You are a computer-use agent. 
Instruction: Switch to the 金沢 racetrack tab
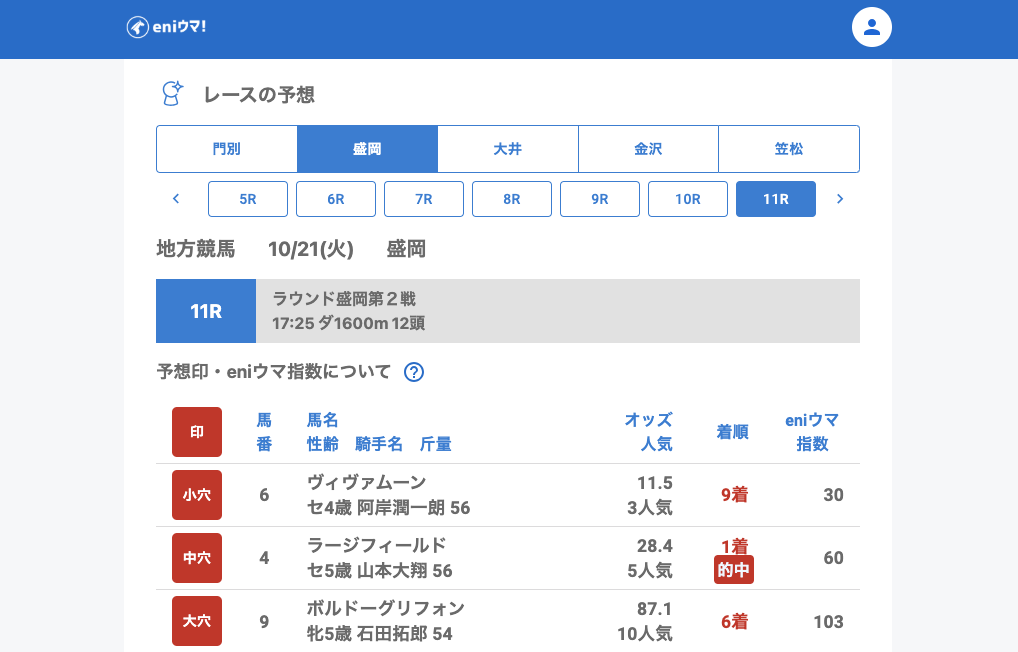(648, 149)
